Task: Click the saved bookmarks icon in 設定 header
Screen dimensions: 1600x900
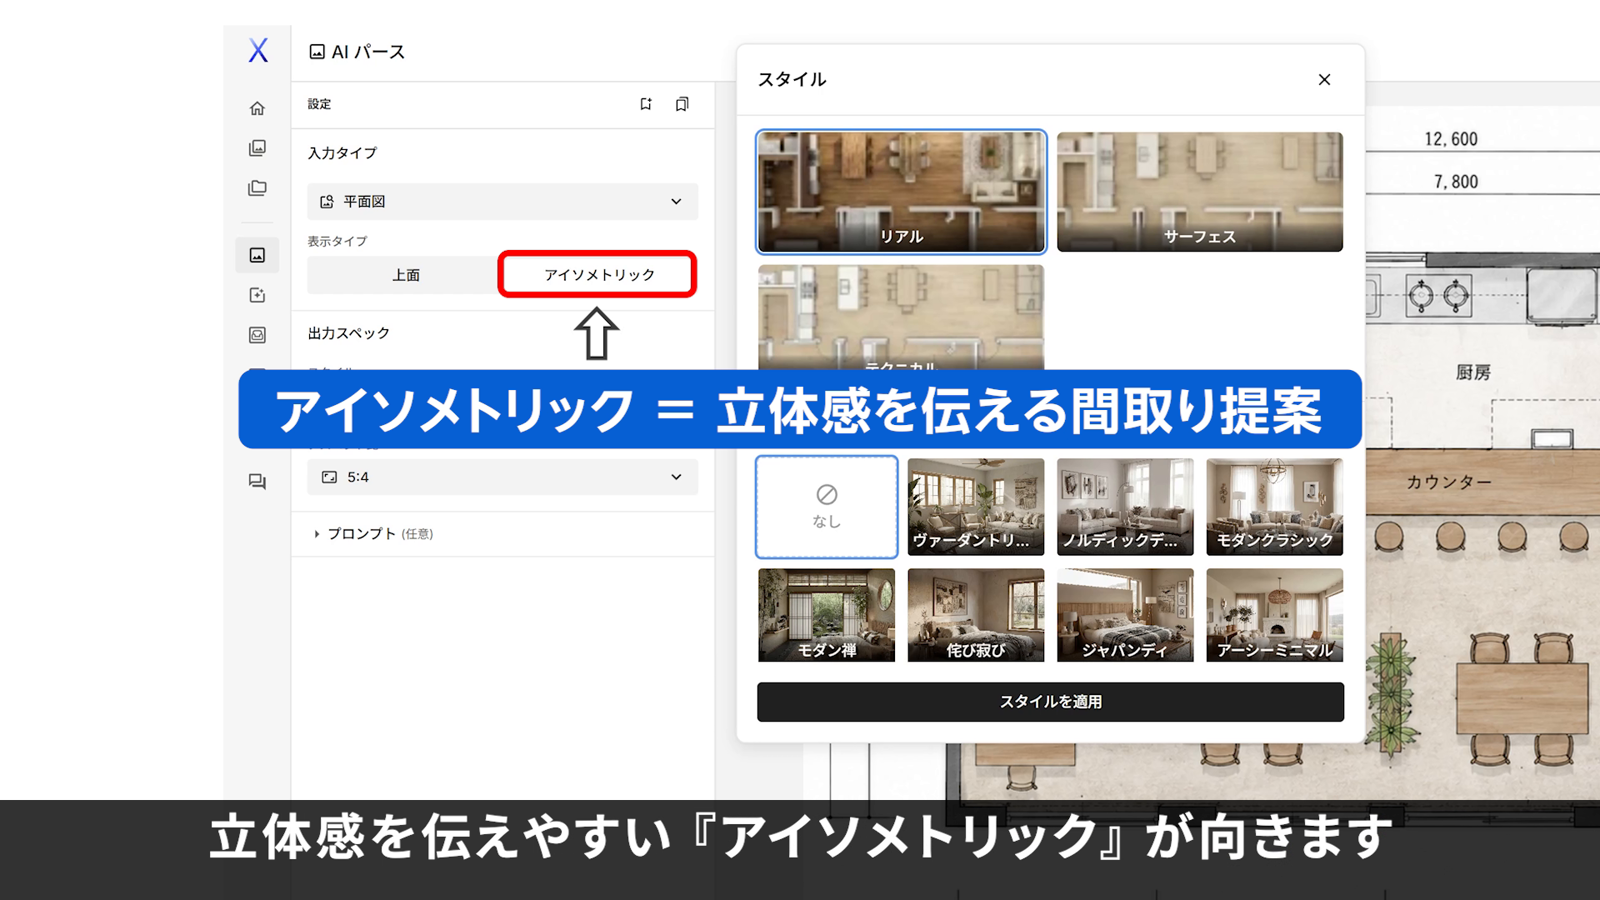Action: pyautogui.click(x=682, y=104)
